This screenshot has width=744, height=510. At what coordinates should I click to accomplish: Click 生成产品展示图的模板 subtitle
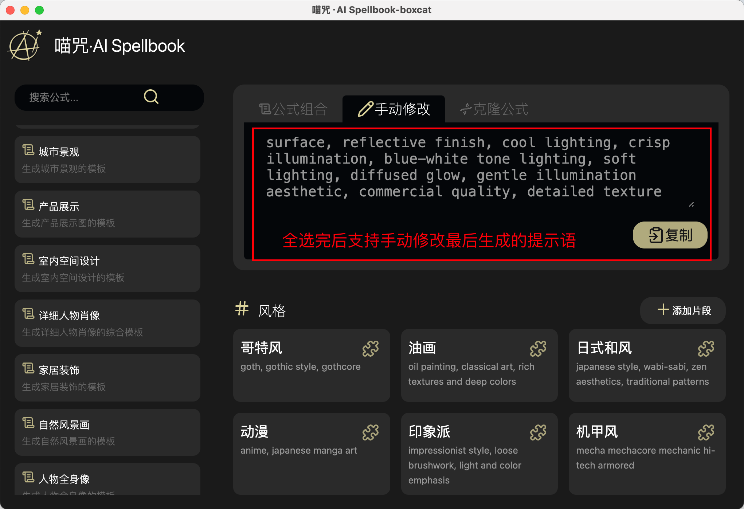tap(68, 223)
